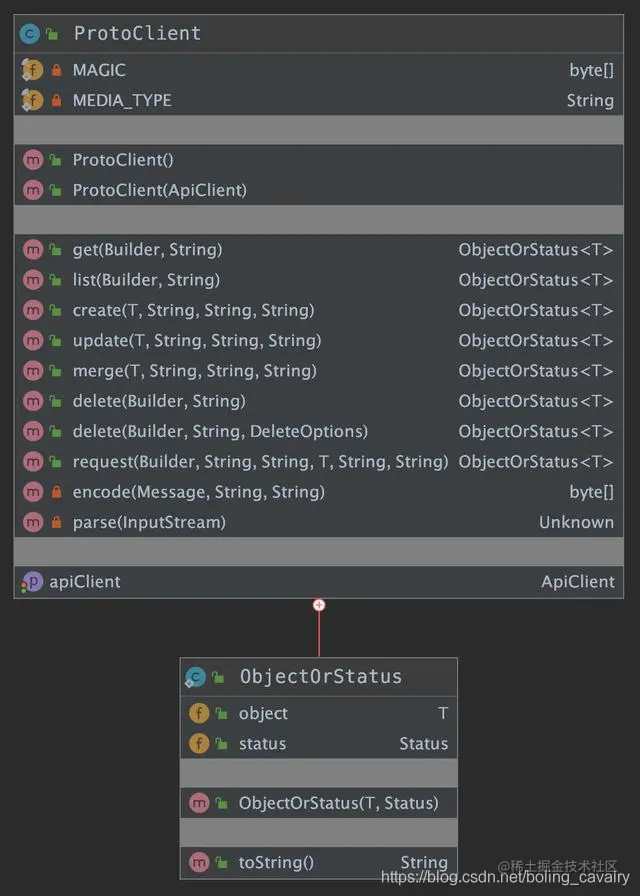The height and width of the screenshot is (896, 640).
Task: Click the lock icon beside encode
Action: point(56,492)
